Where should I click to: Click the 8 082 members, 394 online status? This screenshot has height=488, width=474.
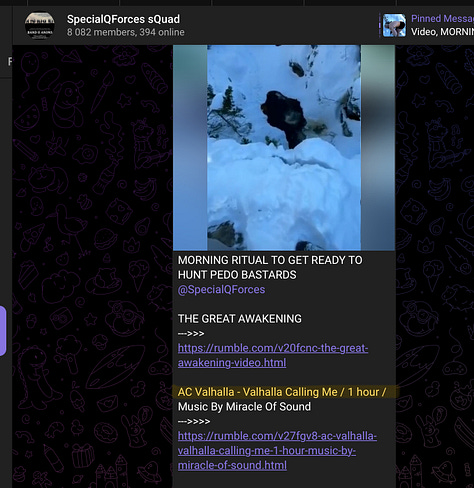(126, 32)
